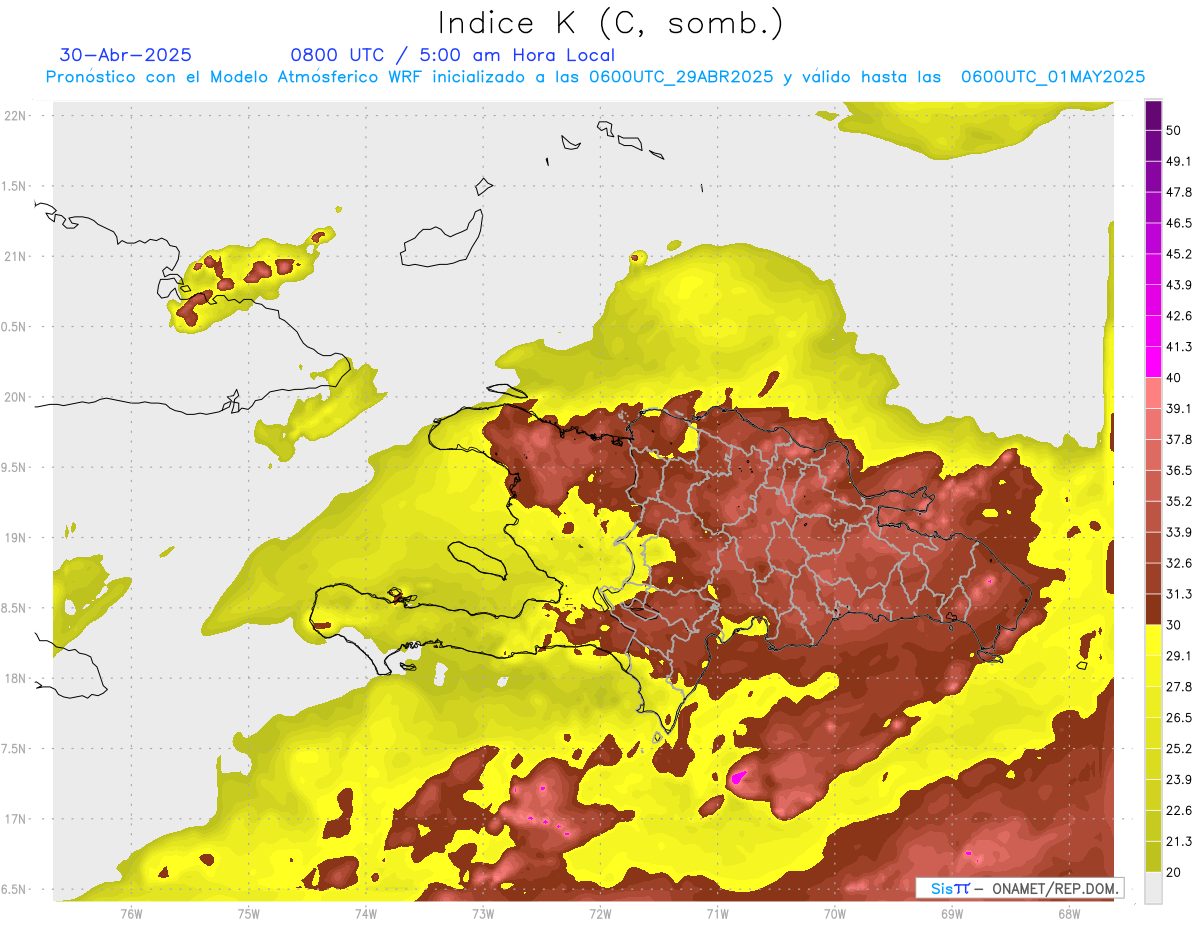Click the "47.8" legend value
The image size is (1200, 927).
1178,192
